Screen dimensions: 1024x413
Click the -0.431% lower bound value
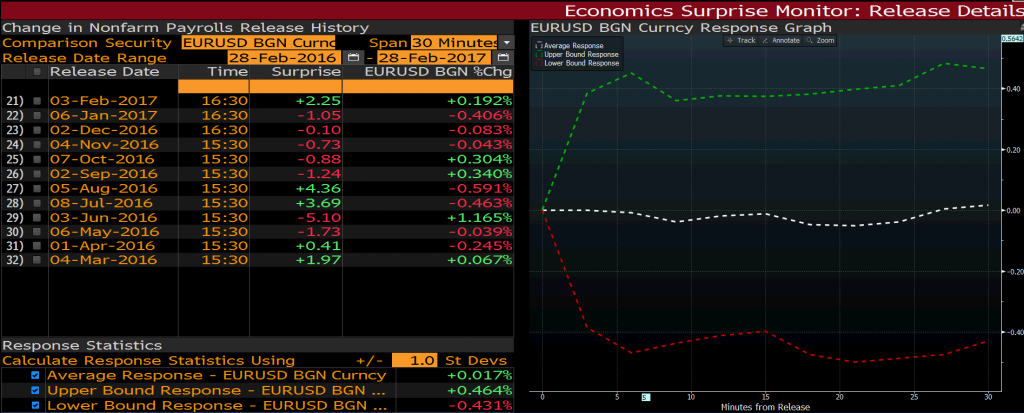(x=479, y=405)
